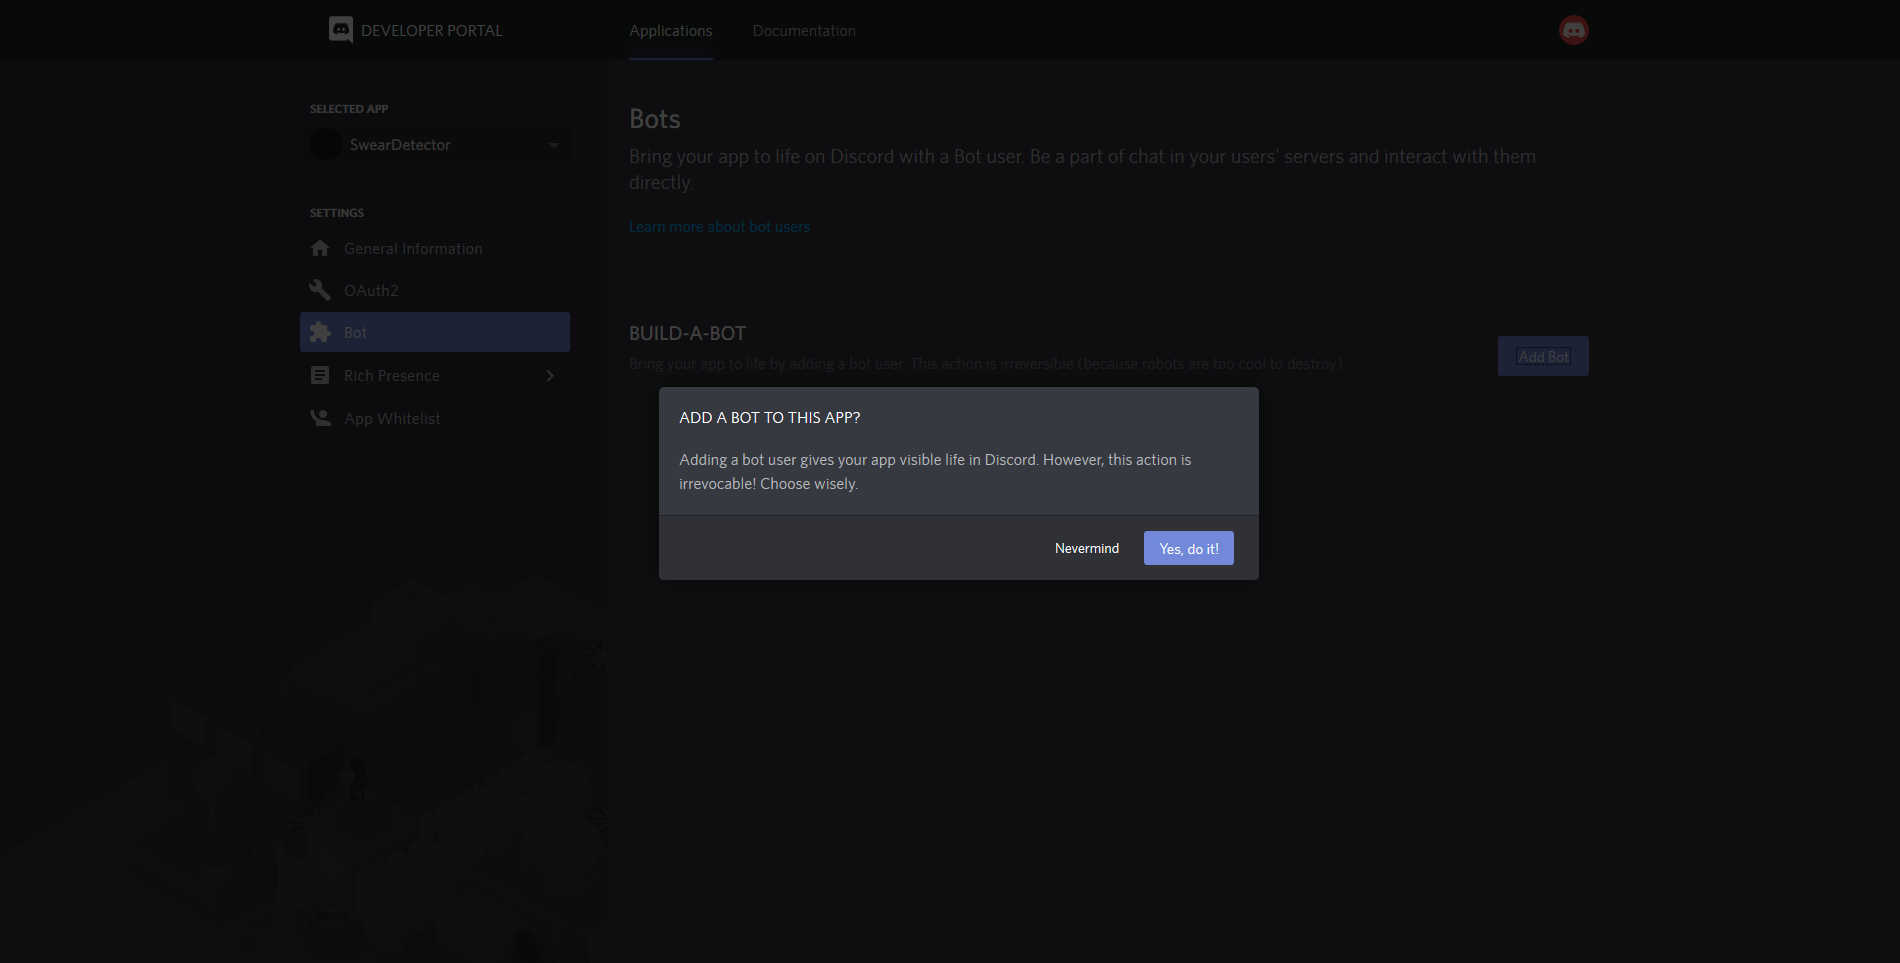The height and width of the screenshot is (963, 1900).
Task: Open the Documentation tab
Action: point(804,31)
